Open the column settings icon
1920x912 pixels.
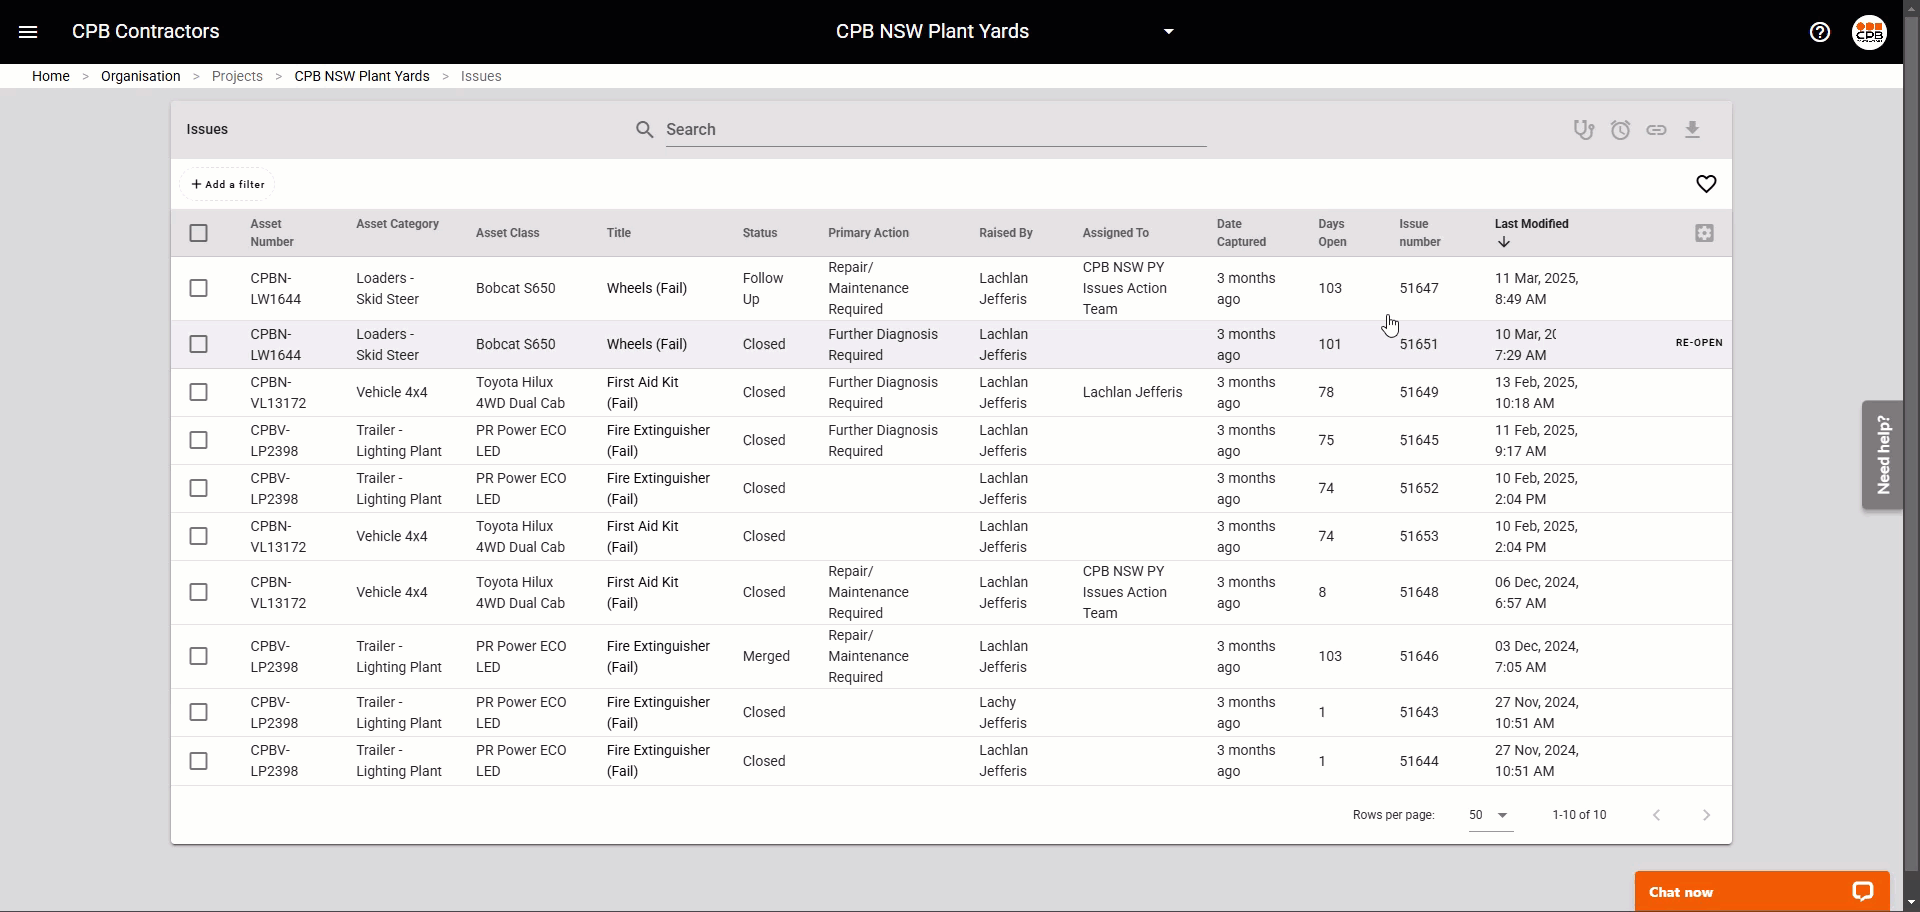[x=1705, y=233]
